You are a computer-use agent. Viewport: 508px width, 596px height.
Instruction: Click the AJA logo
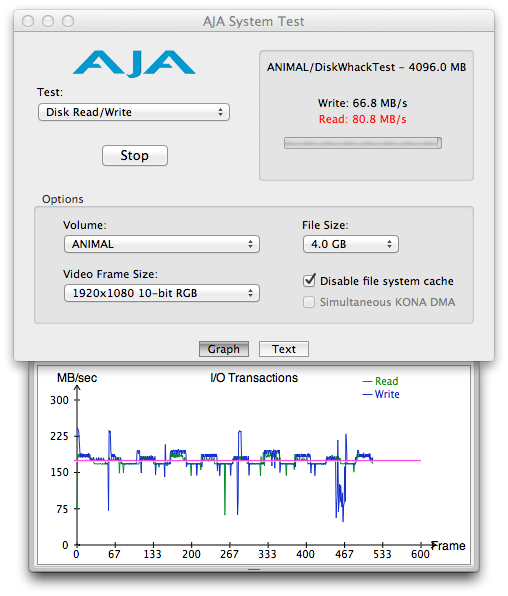[134, 63]
